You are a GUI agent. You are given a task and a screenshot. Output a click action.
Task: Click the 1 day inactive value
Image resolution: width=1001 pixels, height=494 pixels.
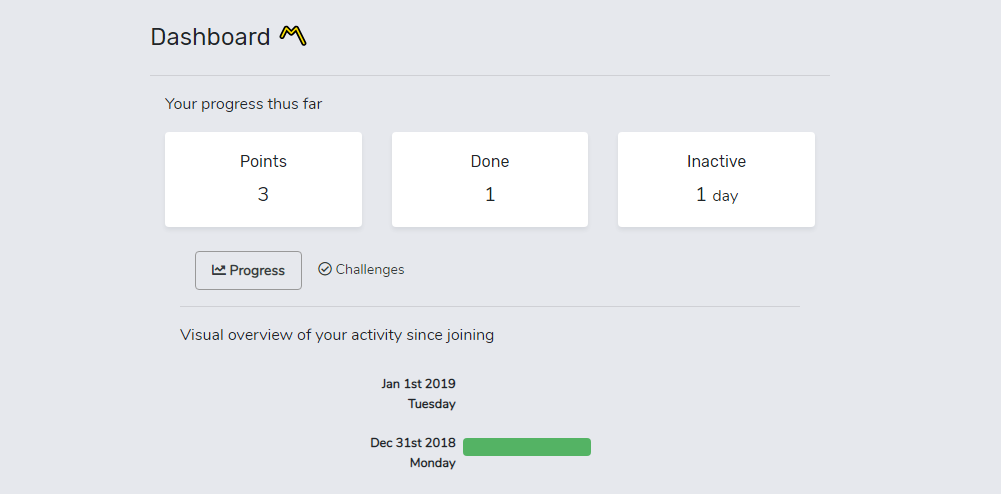716,195
